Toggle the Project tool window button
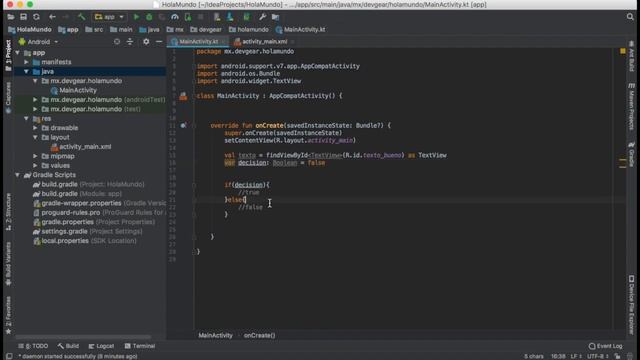The image size is (640, 360). pyautogui.click(x=8, y=56)
